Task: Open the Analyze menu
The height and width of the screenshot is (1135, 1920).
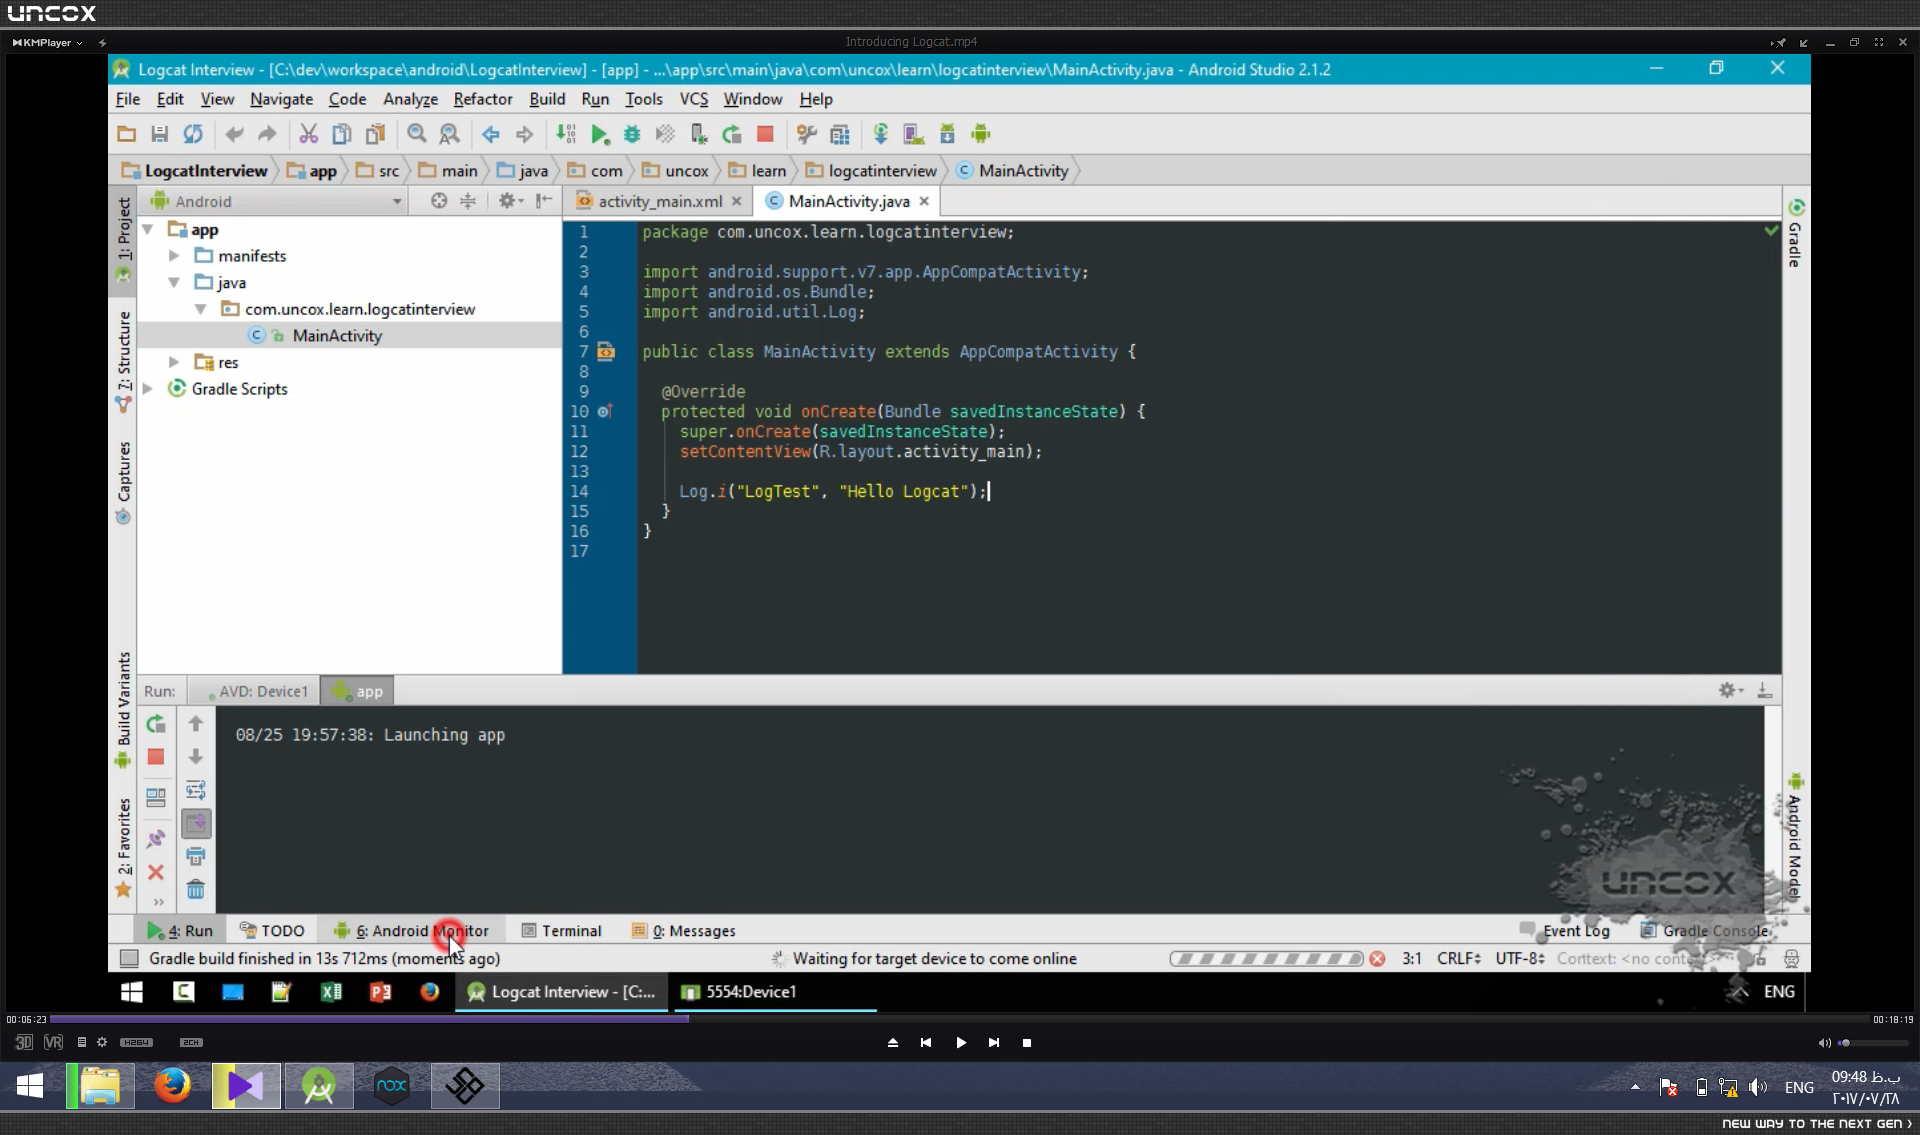Action: point(410,99)
